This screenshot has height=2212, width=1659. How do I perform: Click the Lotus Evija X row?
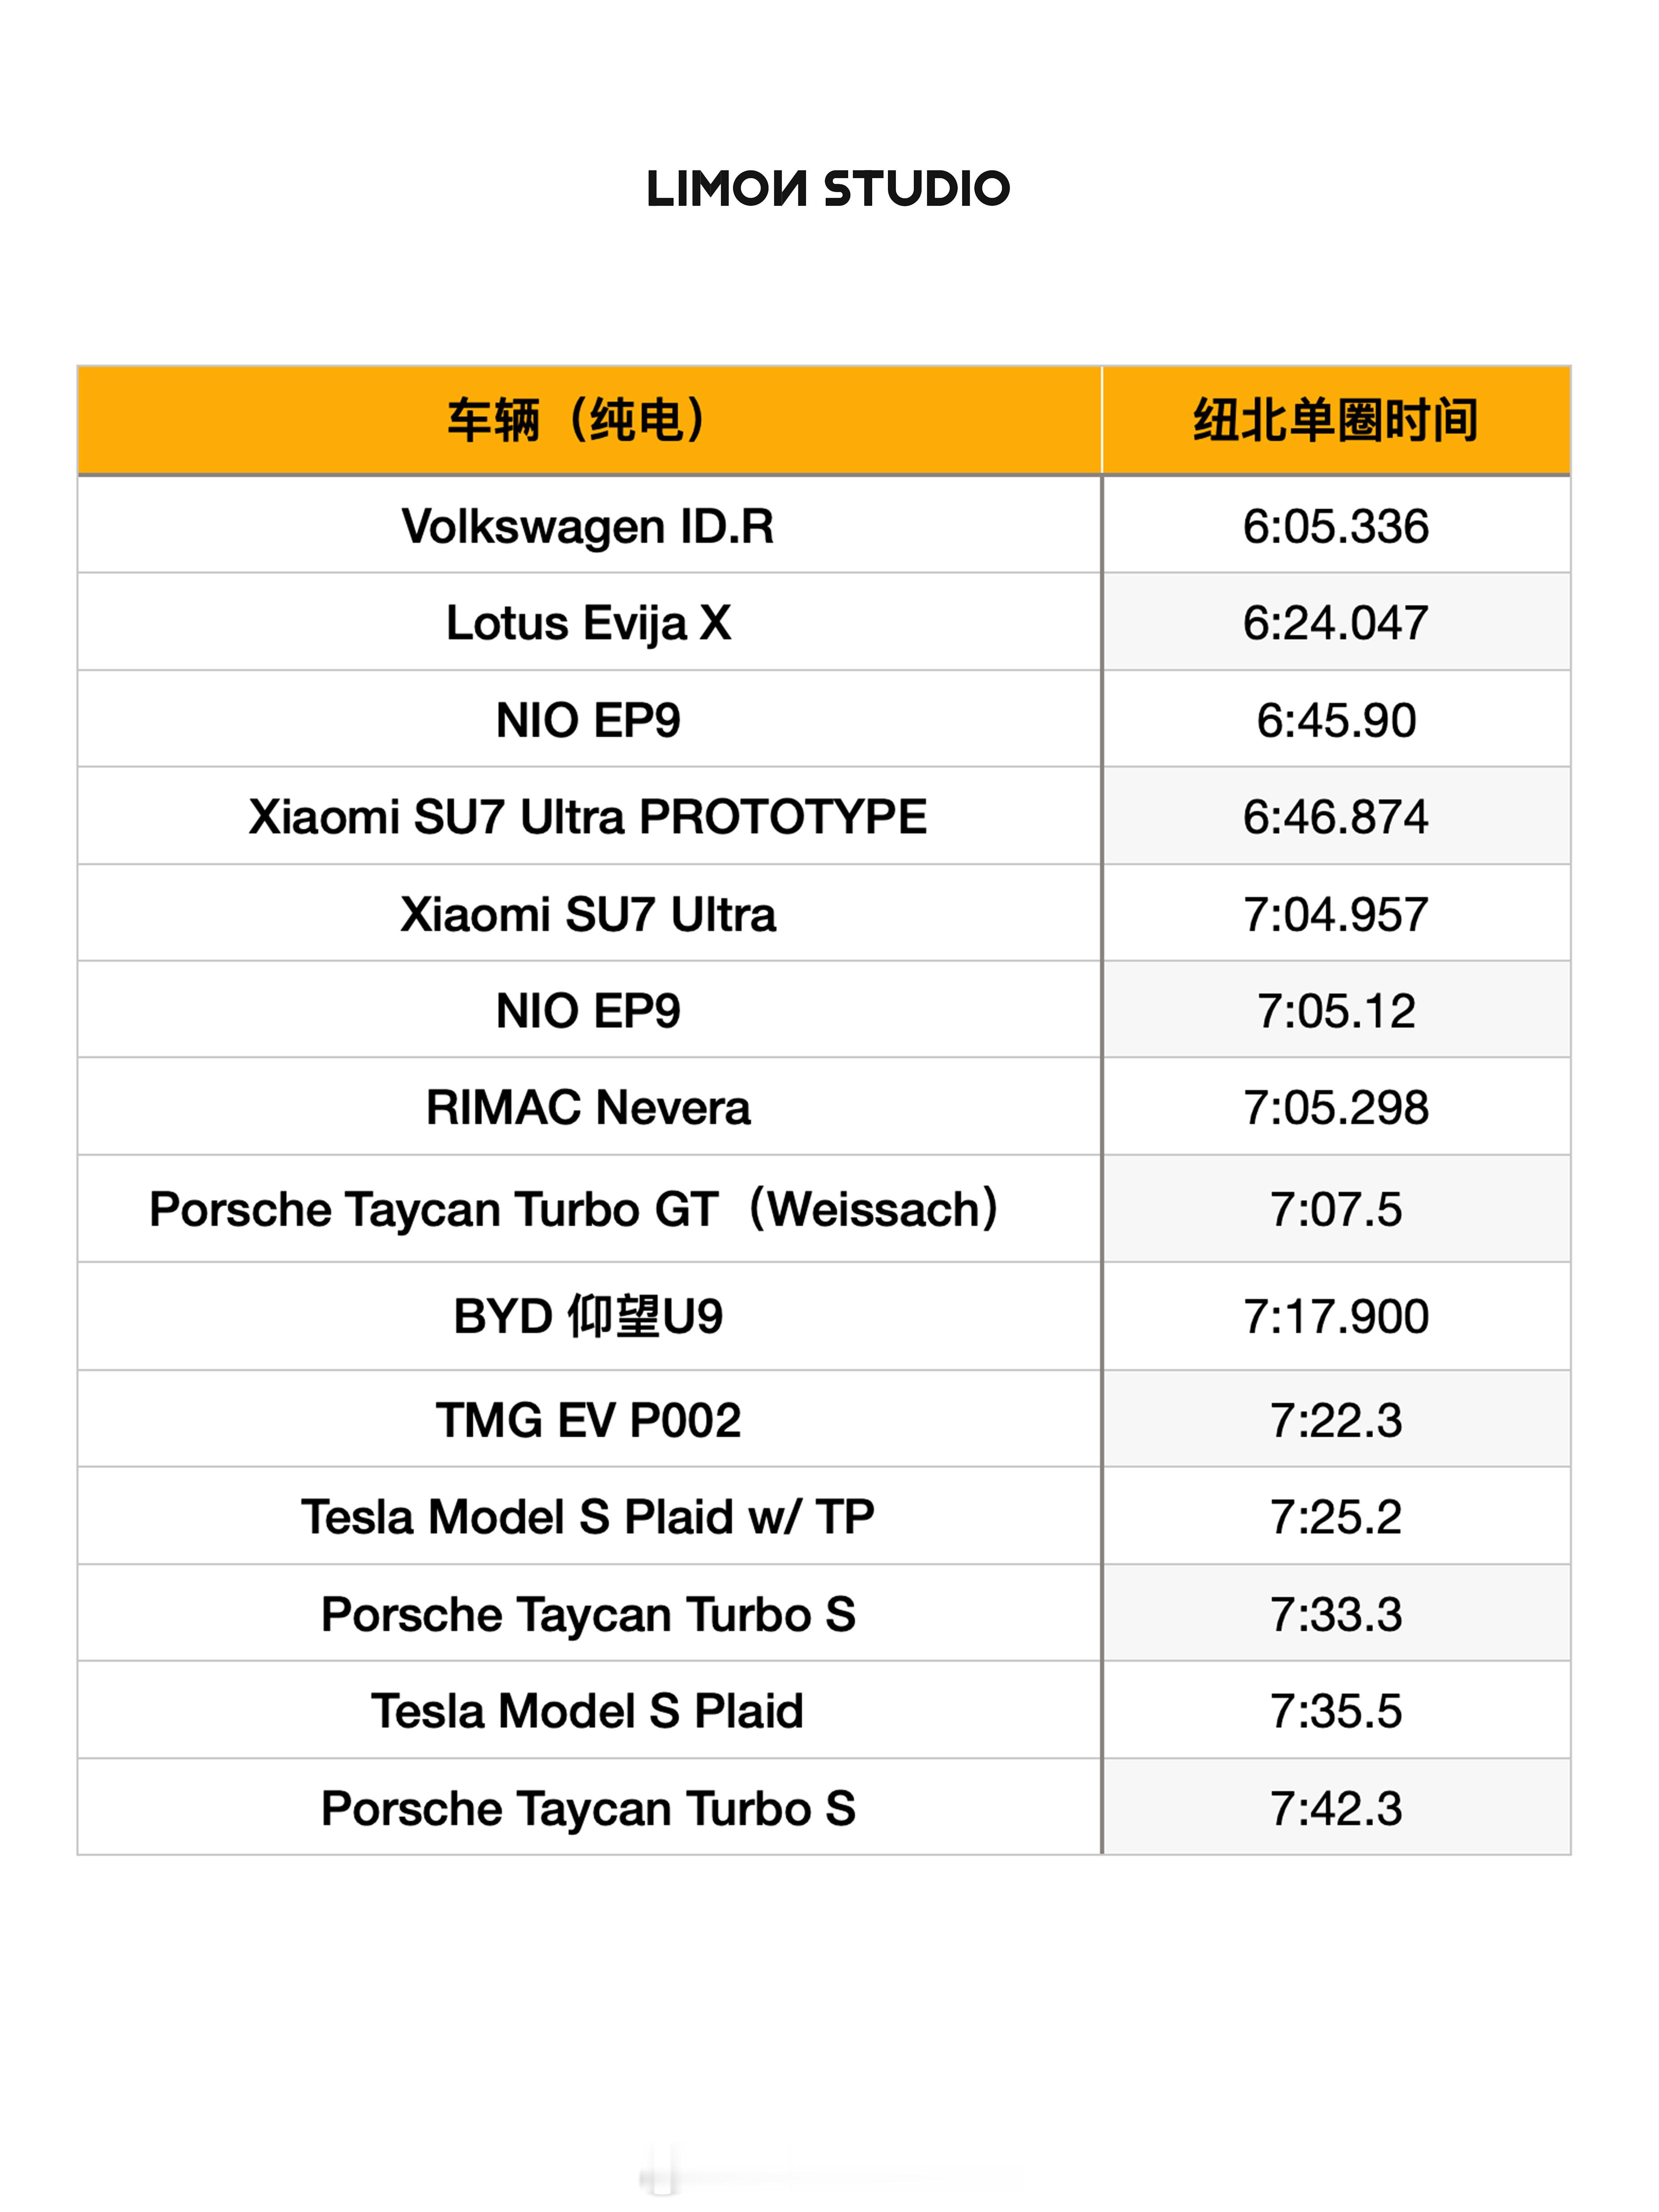(824, 622)
